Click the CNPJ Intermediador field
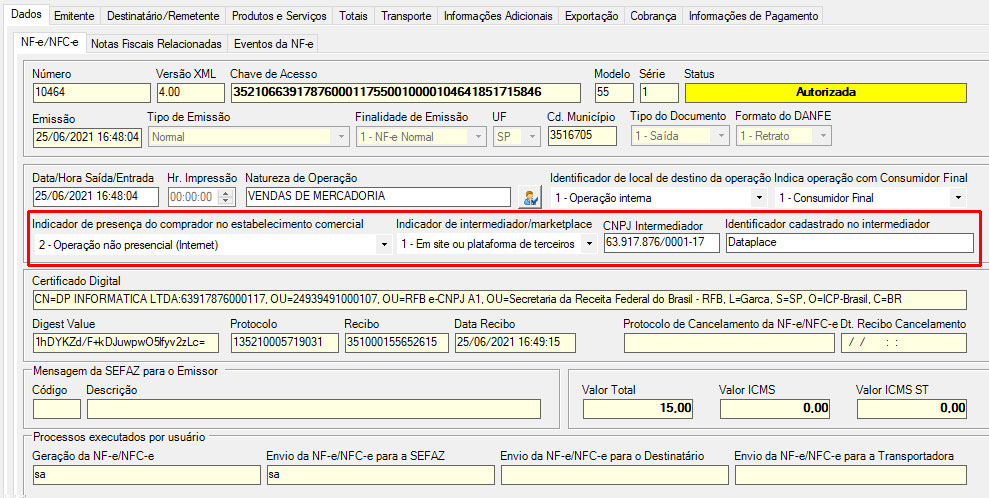The image size is (989, 498). point(660,244)
